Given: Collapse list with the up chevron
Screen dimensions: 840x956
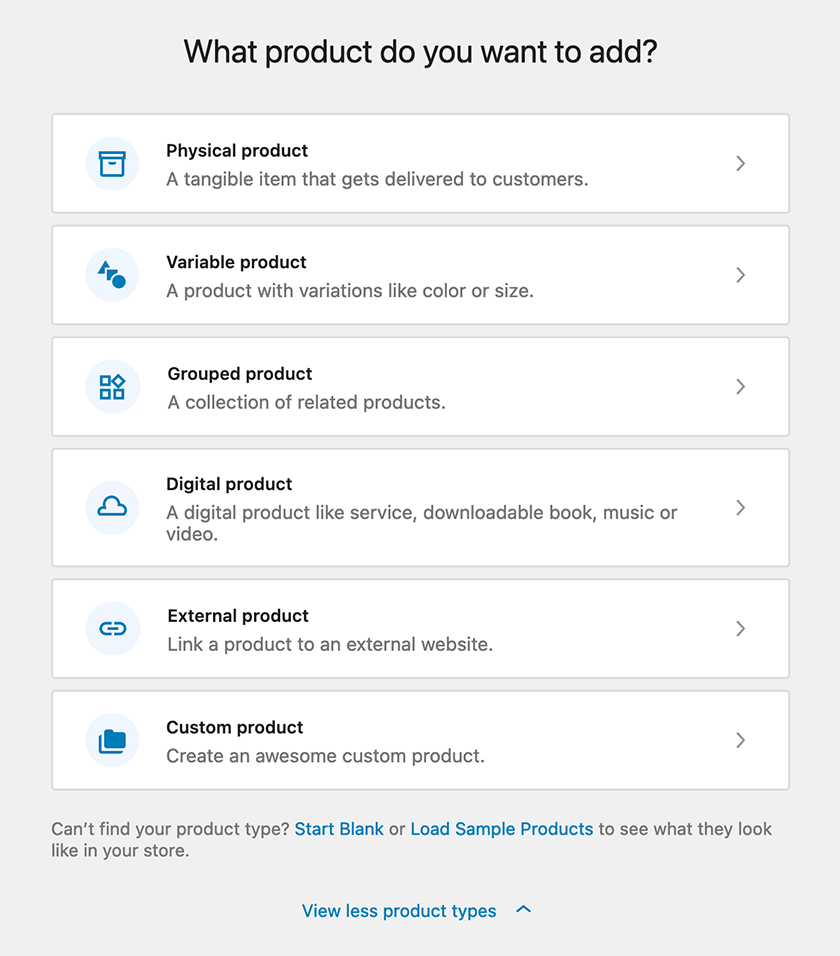Looking at the screenshot, I should 523,910.
